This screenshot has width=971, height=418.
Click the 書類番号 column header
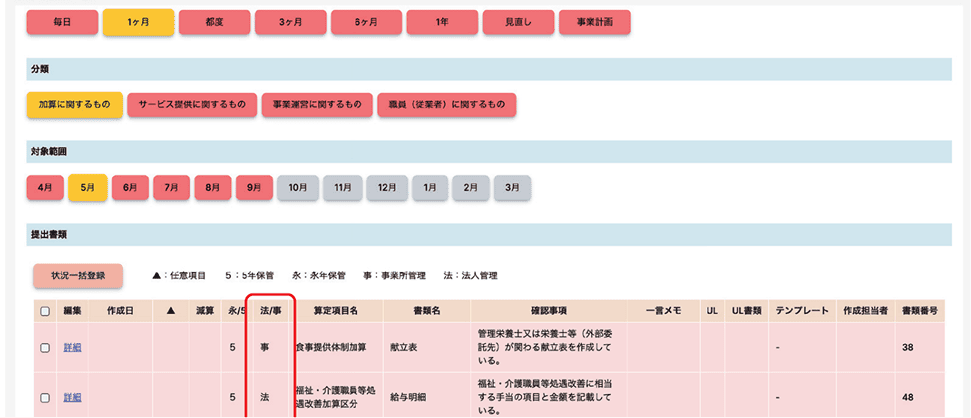(x=920, y=311)
